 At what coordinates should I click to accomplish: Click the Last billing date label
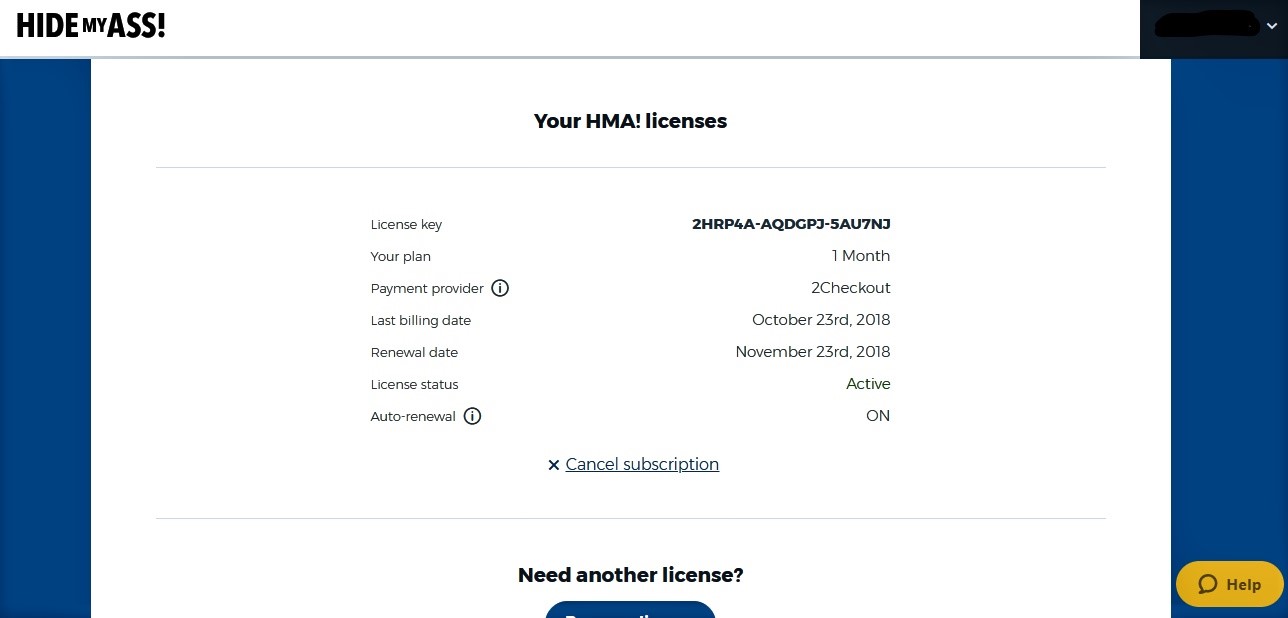[420, 321]
